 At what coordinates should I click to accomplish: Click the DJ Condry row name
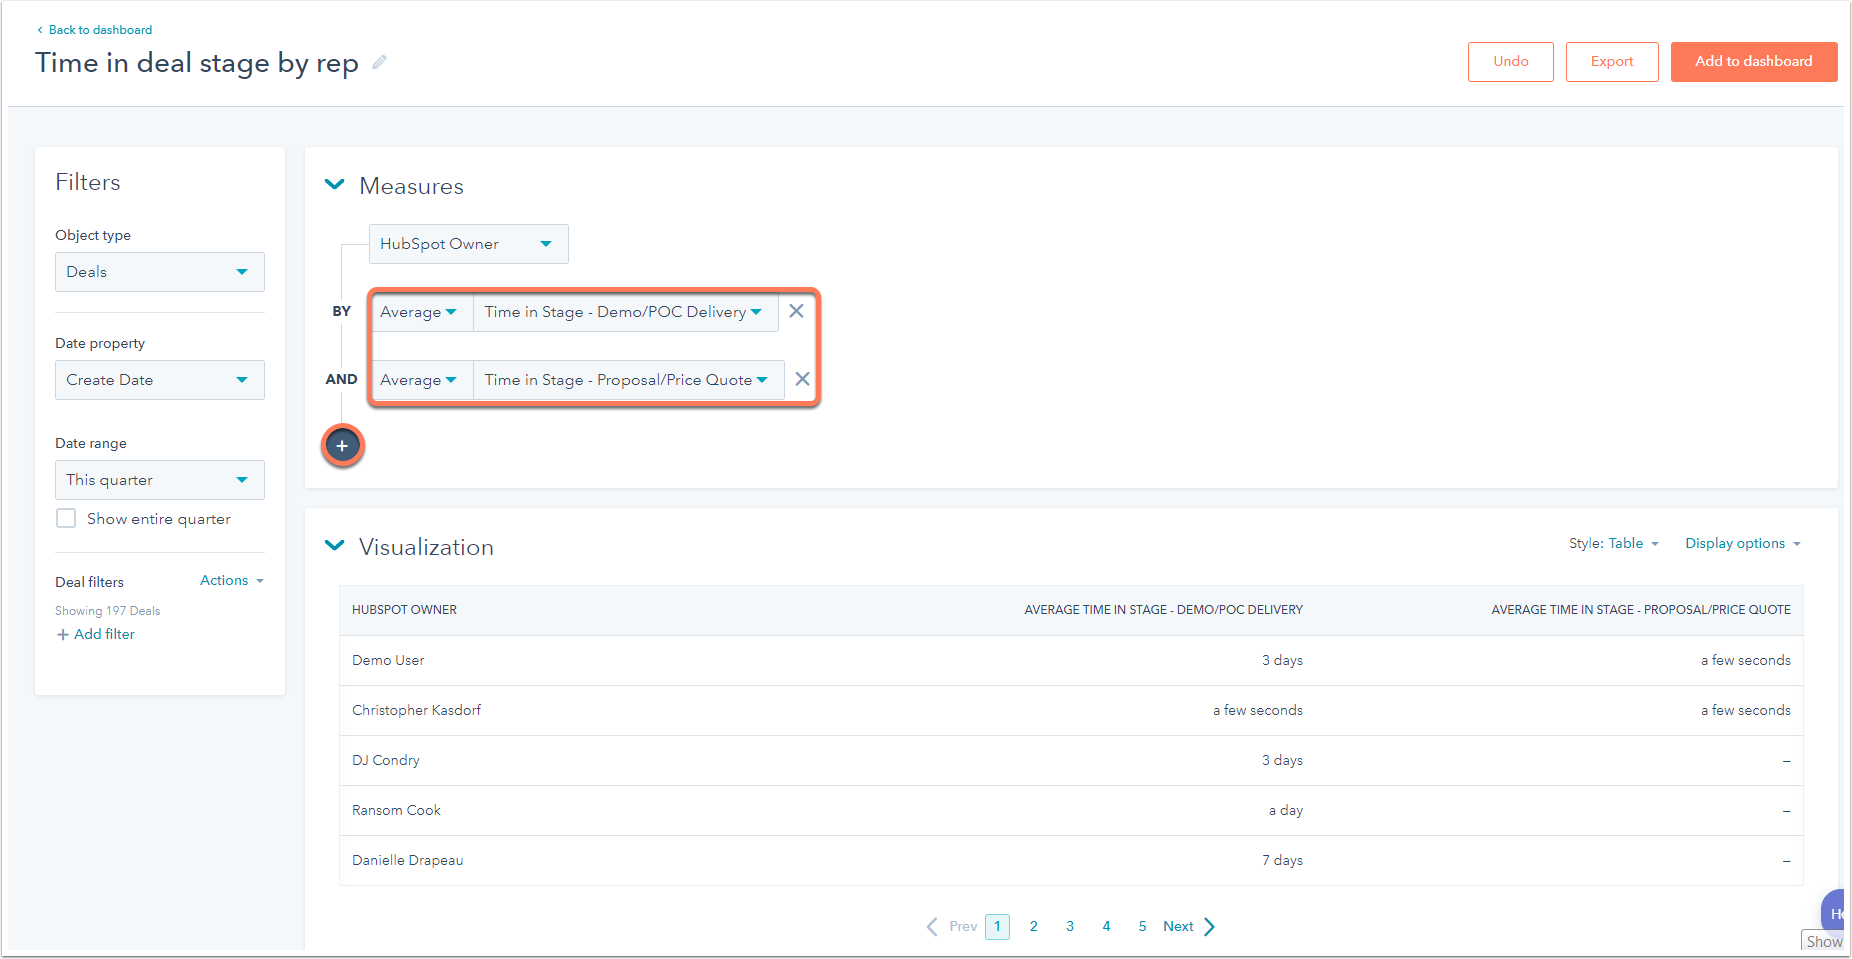click(x=386, y=761)
